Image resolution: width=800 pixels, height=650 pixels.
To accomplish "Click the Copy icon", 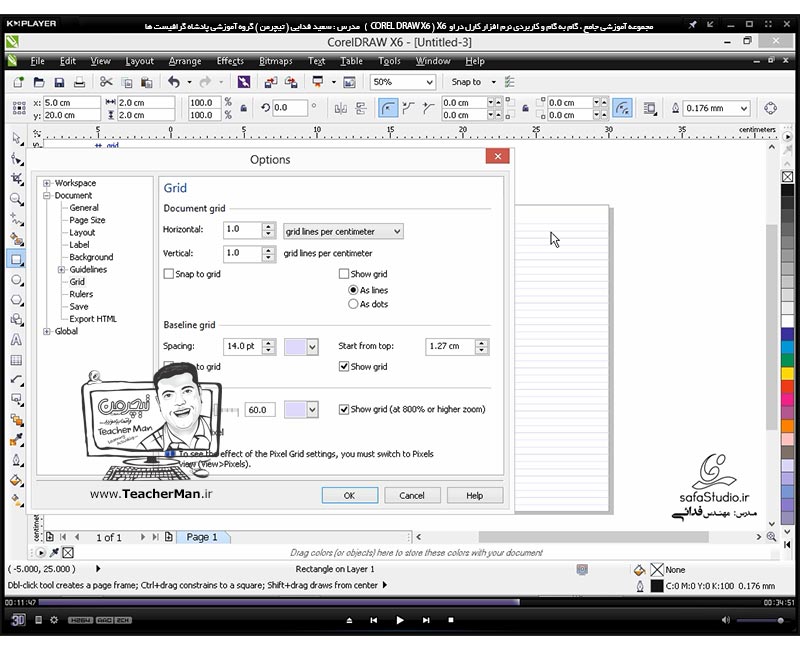I will (127, 82).
